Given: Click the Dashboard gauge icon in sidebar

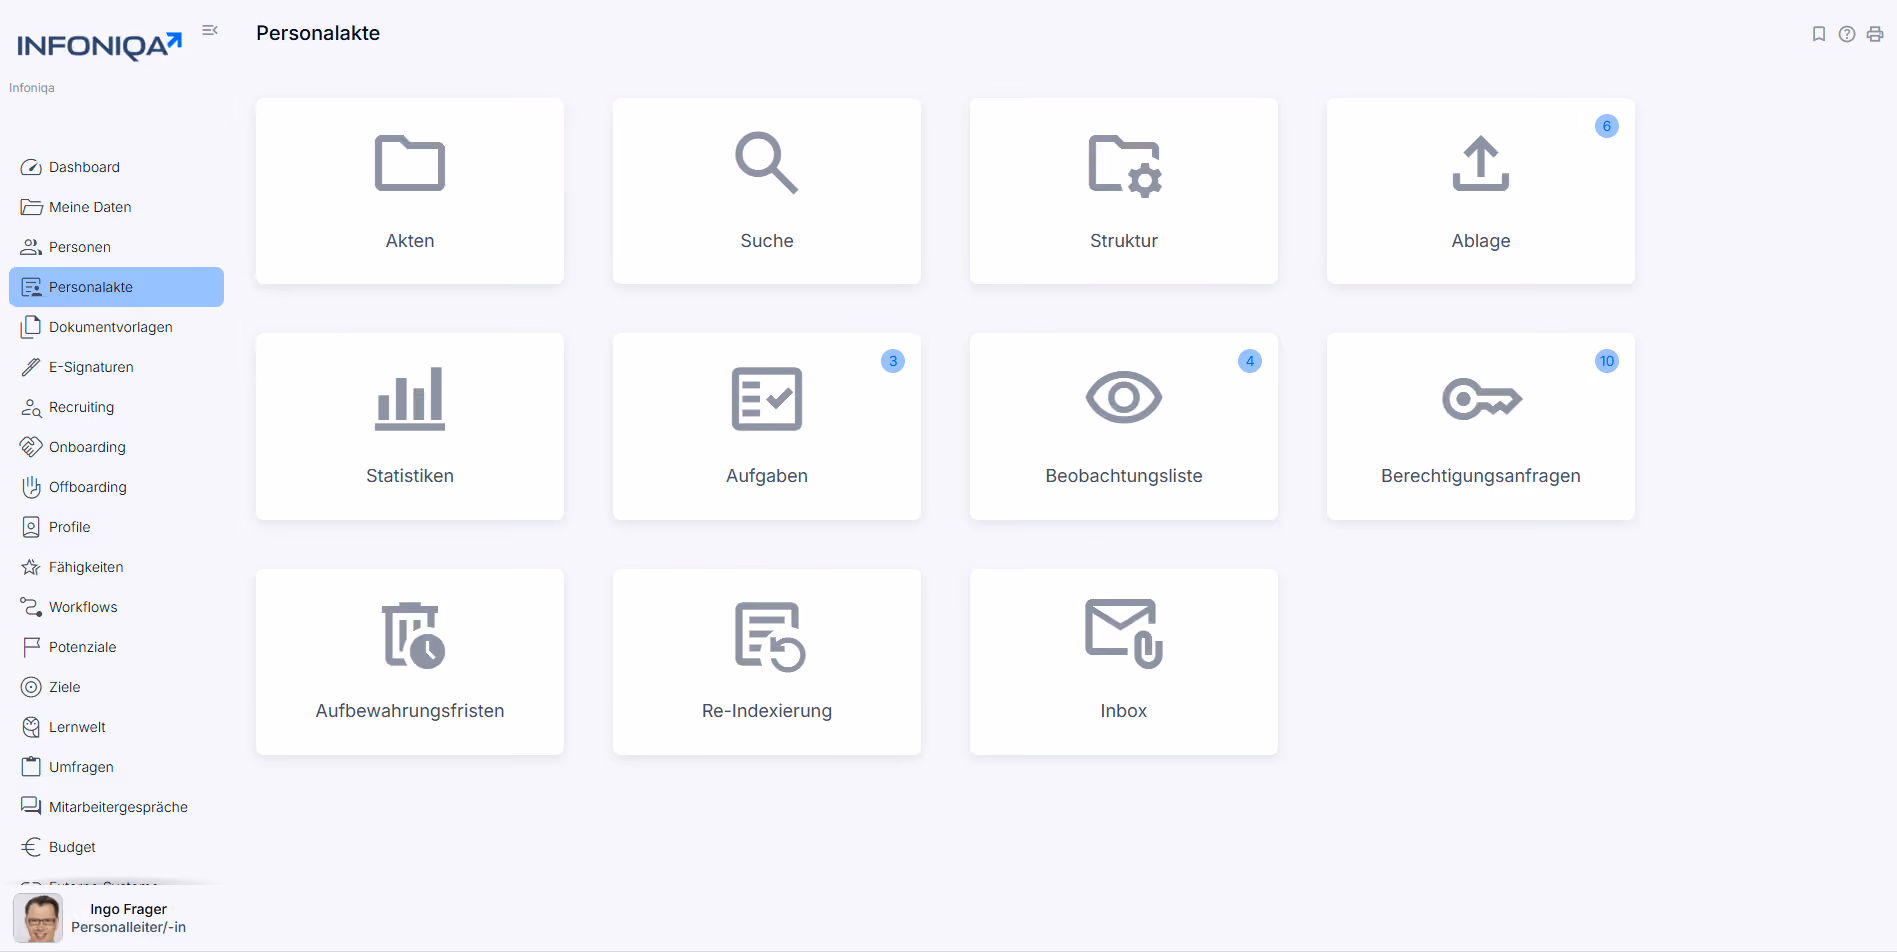Looking at the screenshot, I should [x=31, y=167].
